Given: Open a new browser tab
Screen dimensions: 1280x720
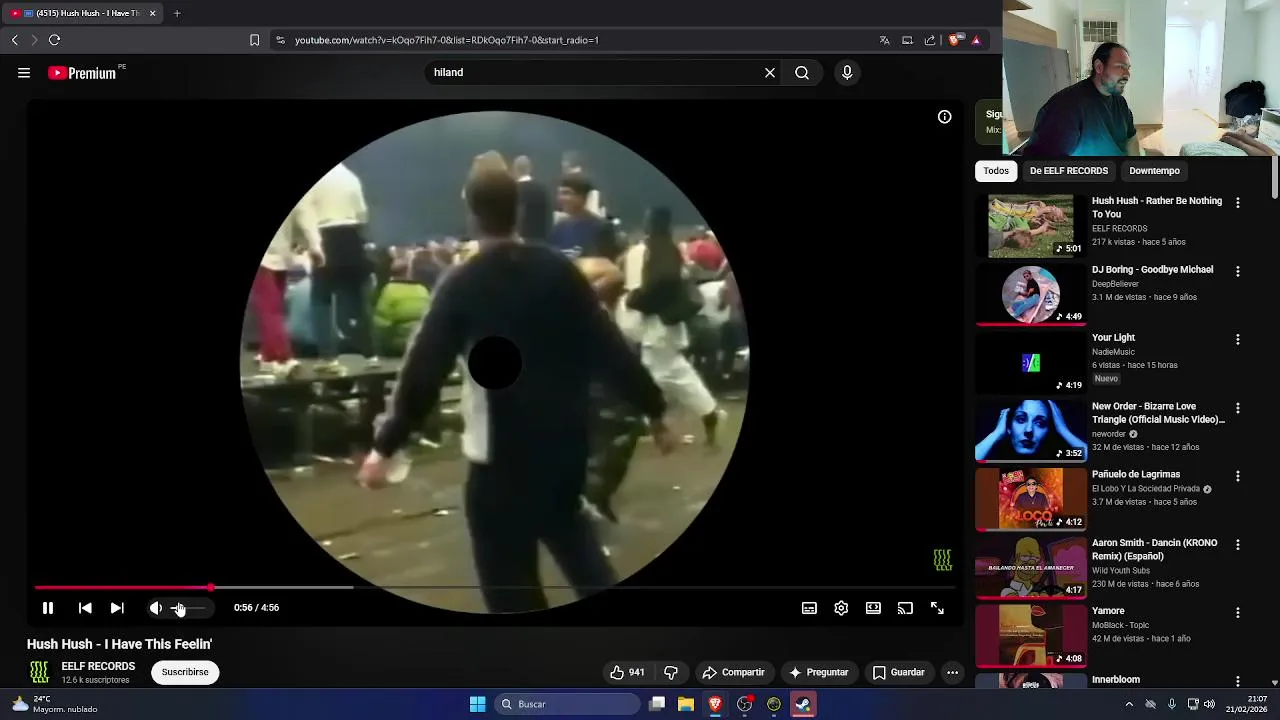Looking at the screenshot, I should click(x=177, y=13).
